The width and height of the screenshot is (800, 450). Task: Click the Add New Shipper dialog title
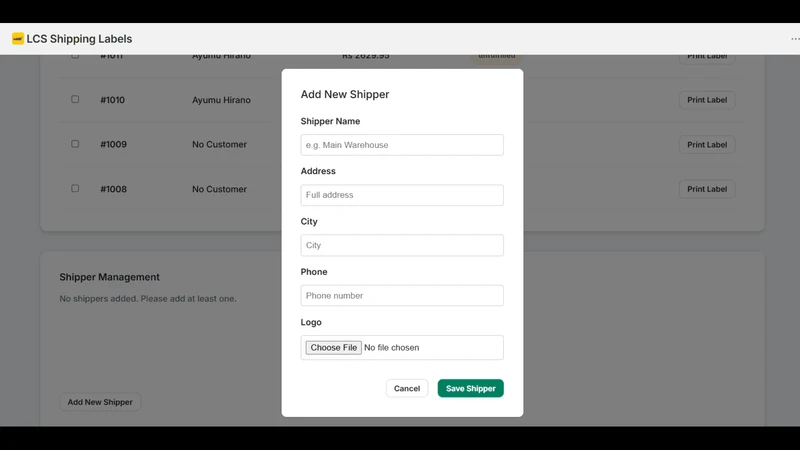click(345, 94)
